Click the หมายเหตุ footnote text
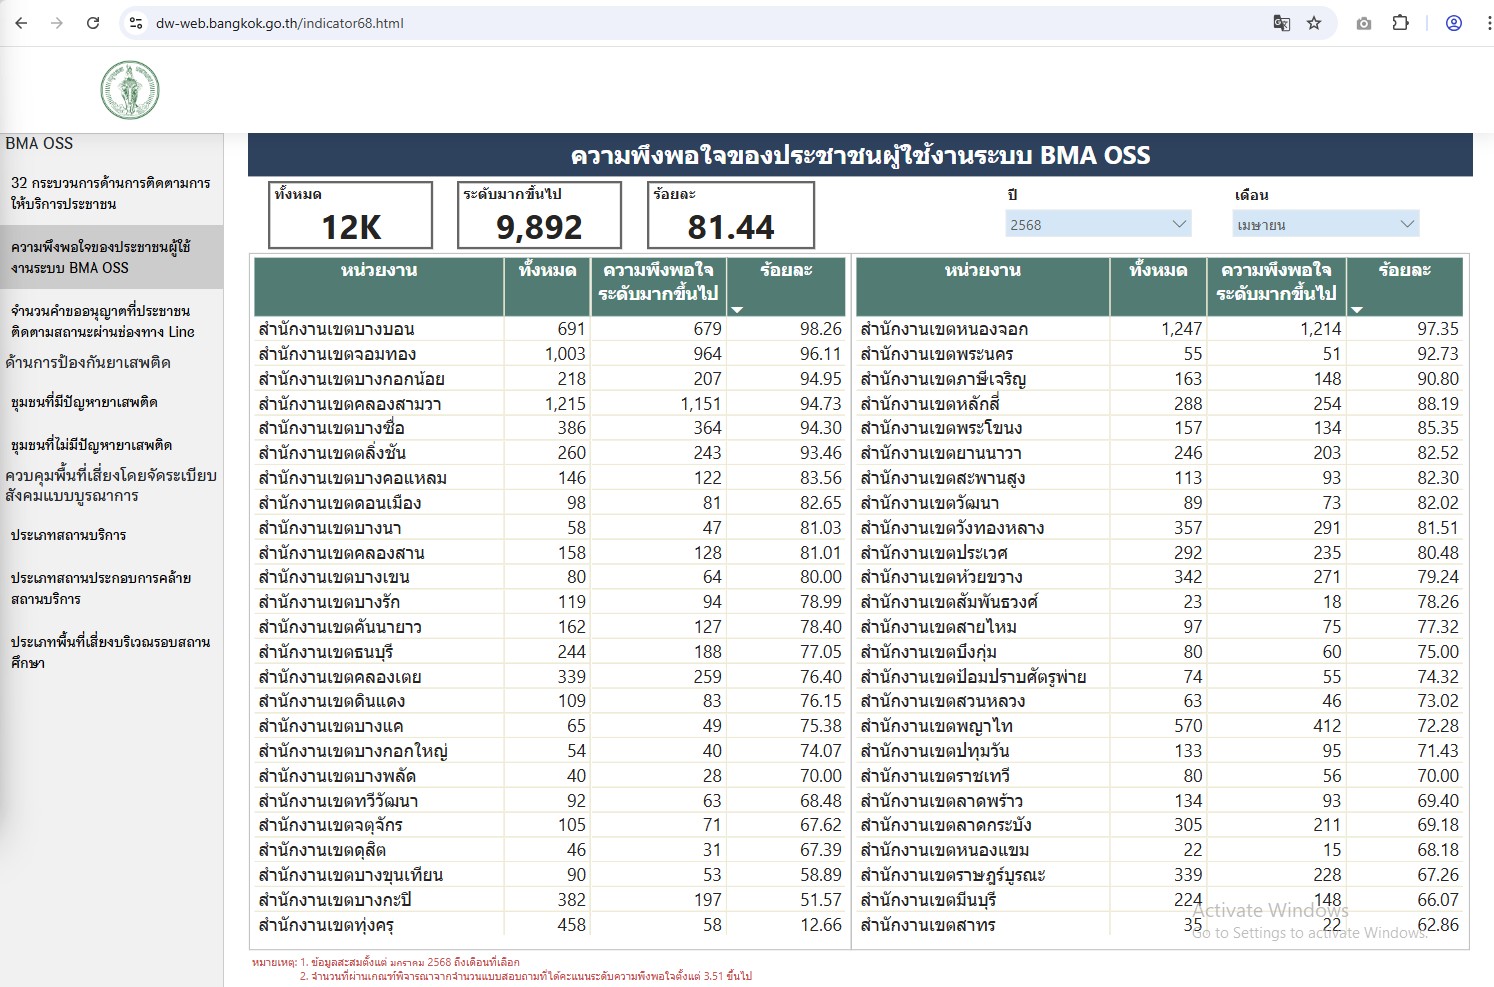The image size is (1494, 987). click(502, 969)
